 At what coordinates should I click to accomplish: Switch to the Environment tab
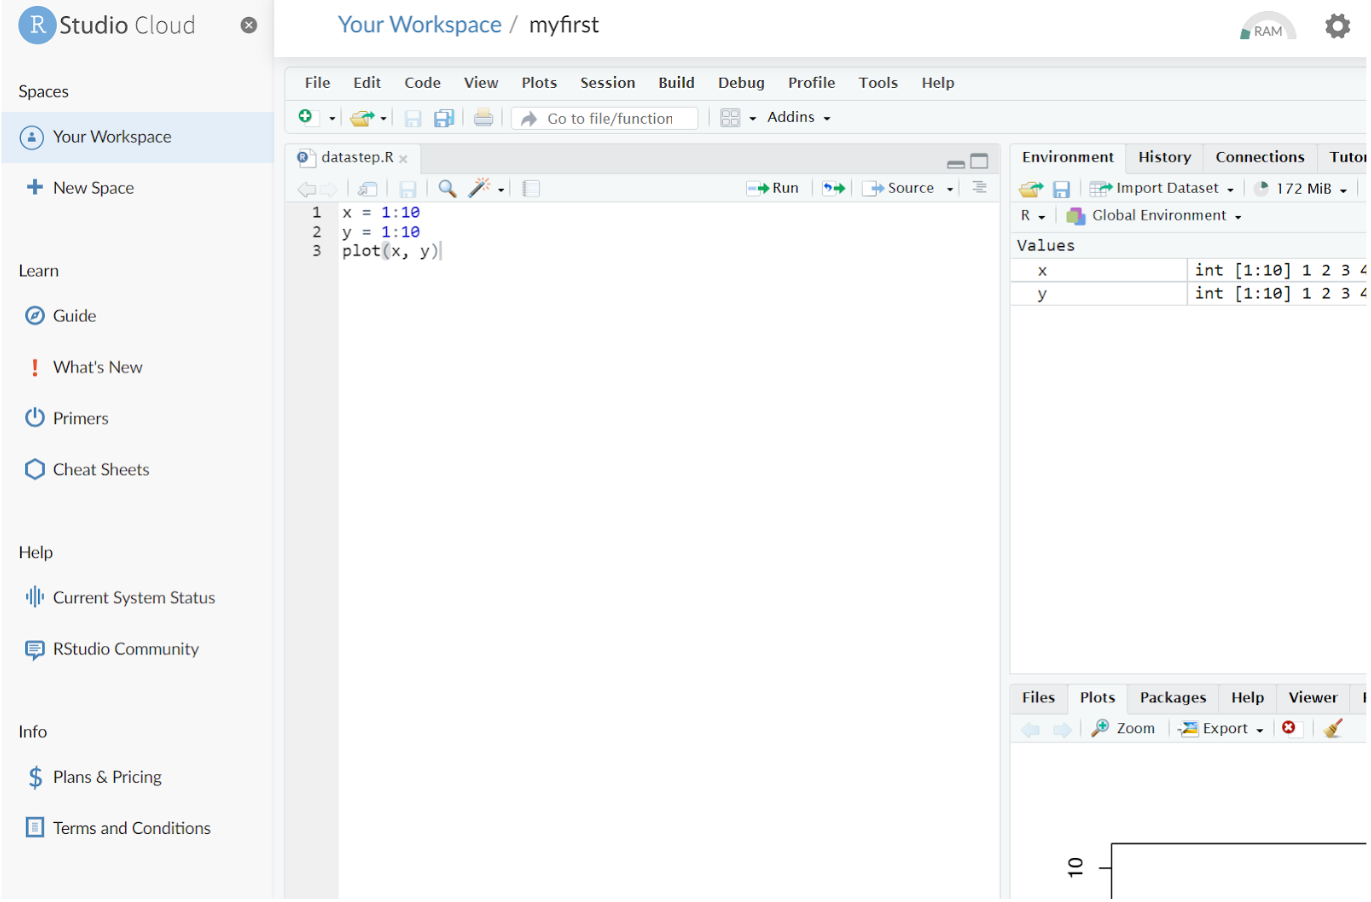point(1067,157)
